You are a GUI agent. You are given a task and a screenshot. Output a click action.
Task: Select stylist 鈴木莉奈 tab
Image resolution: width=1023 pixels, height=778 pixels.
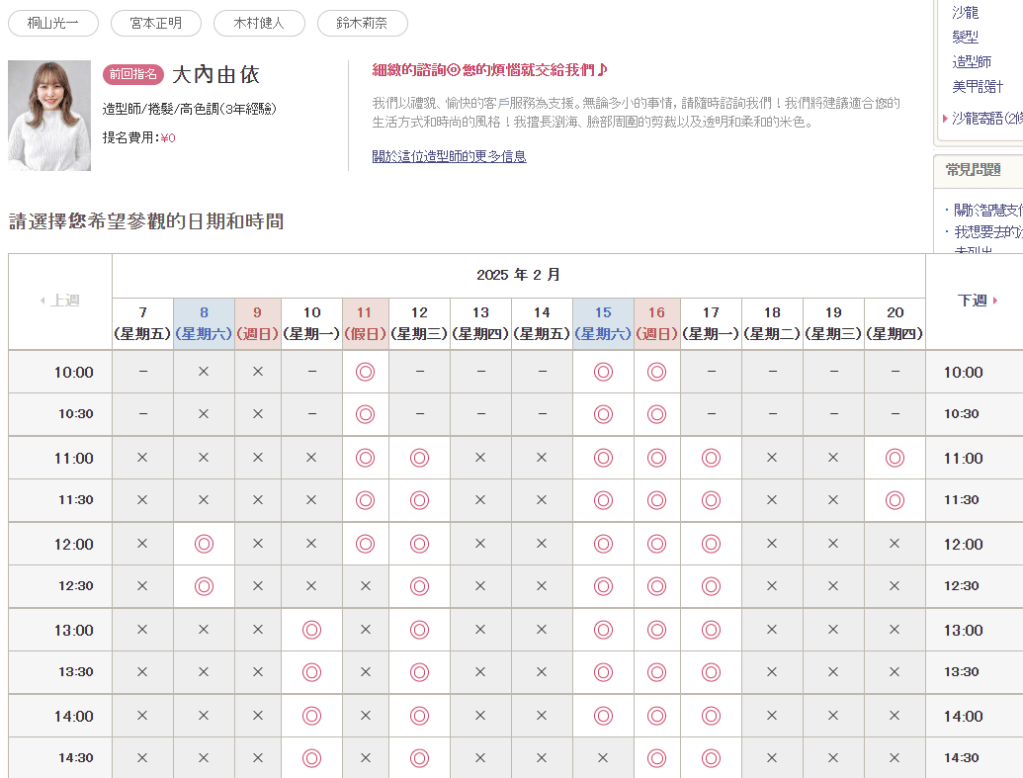(362, 23)
